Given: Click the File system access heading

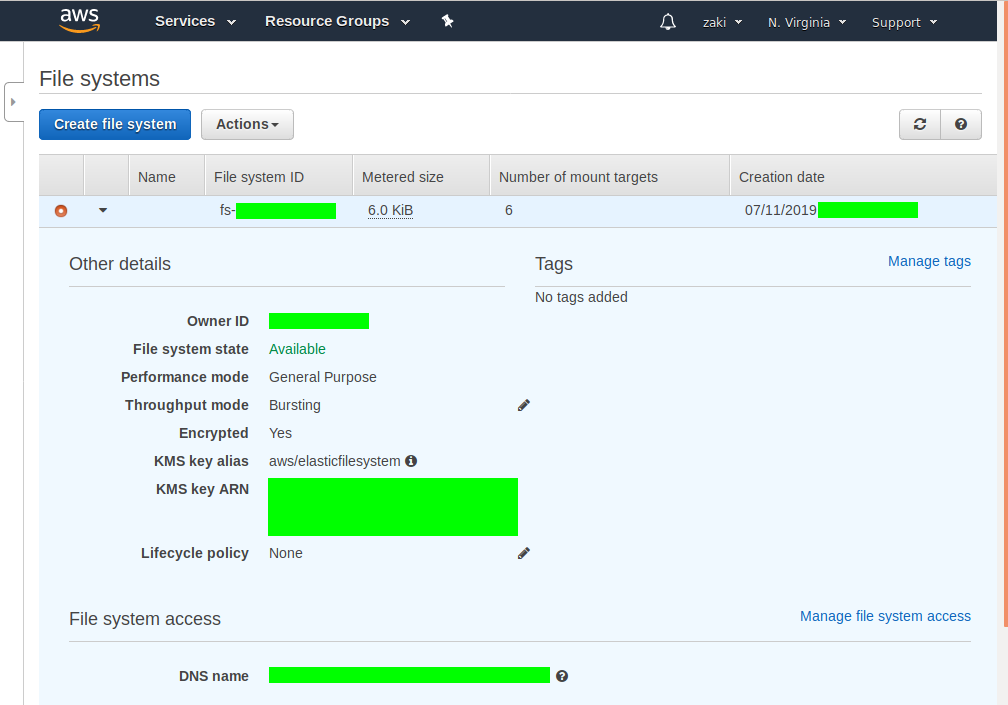Looking at the screenshot, I should tap(145, 619).
